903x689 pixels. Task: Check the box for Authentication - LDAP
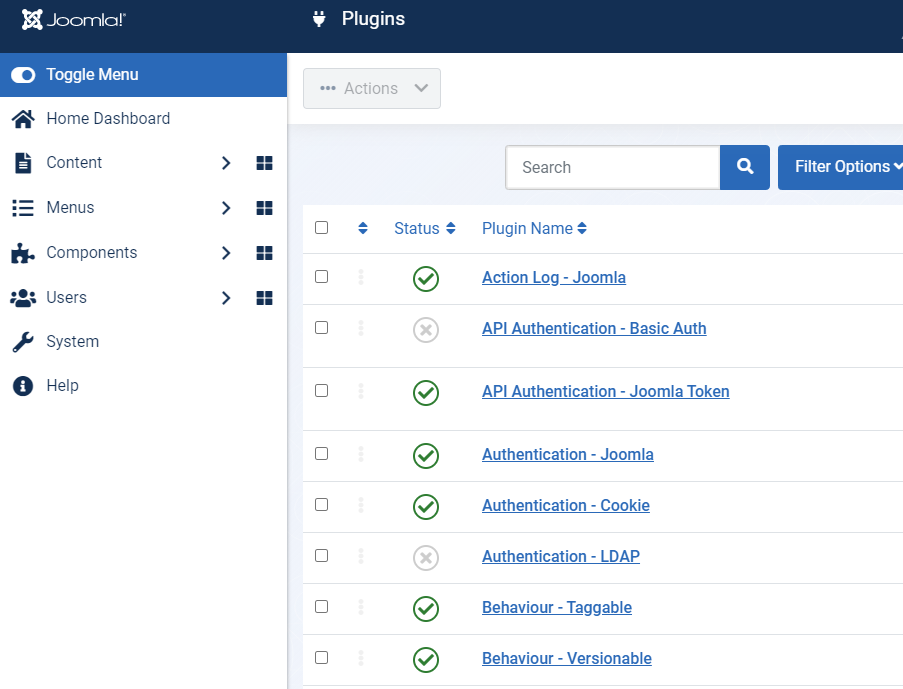pos(321,555)
